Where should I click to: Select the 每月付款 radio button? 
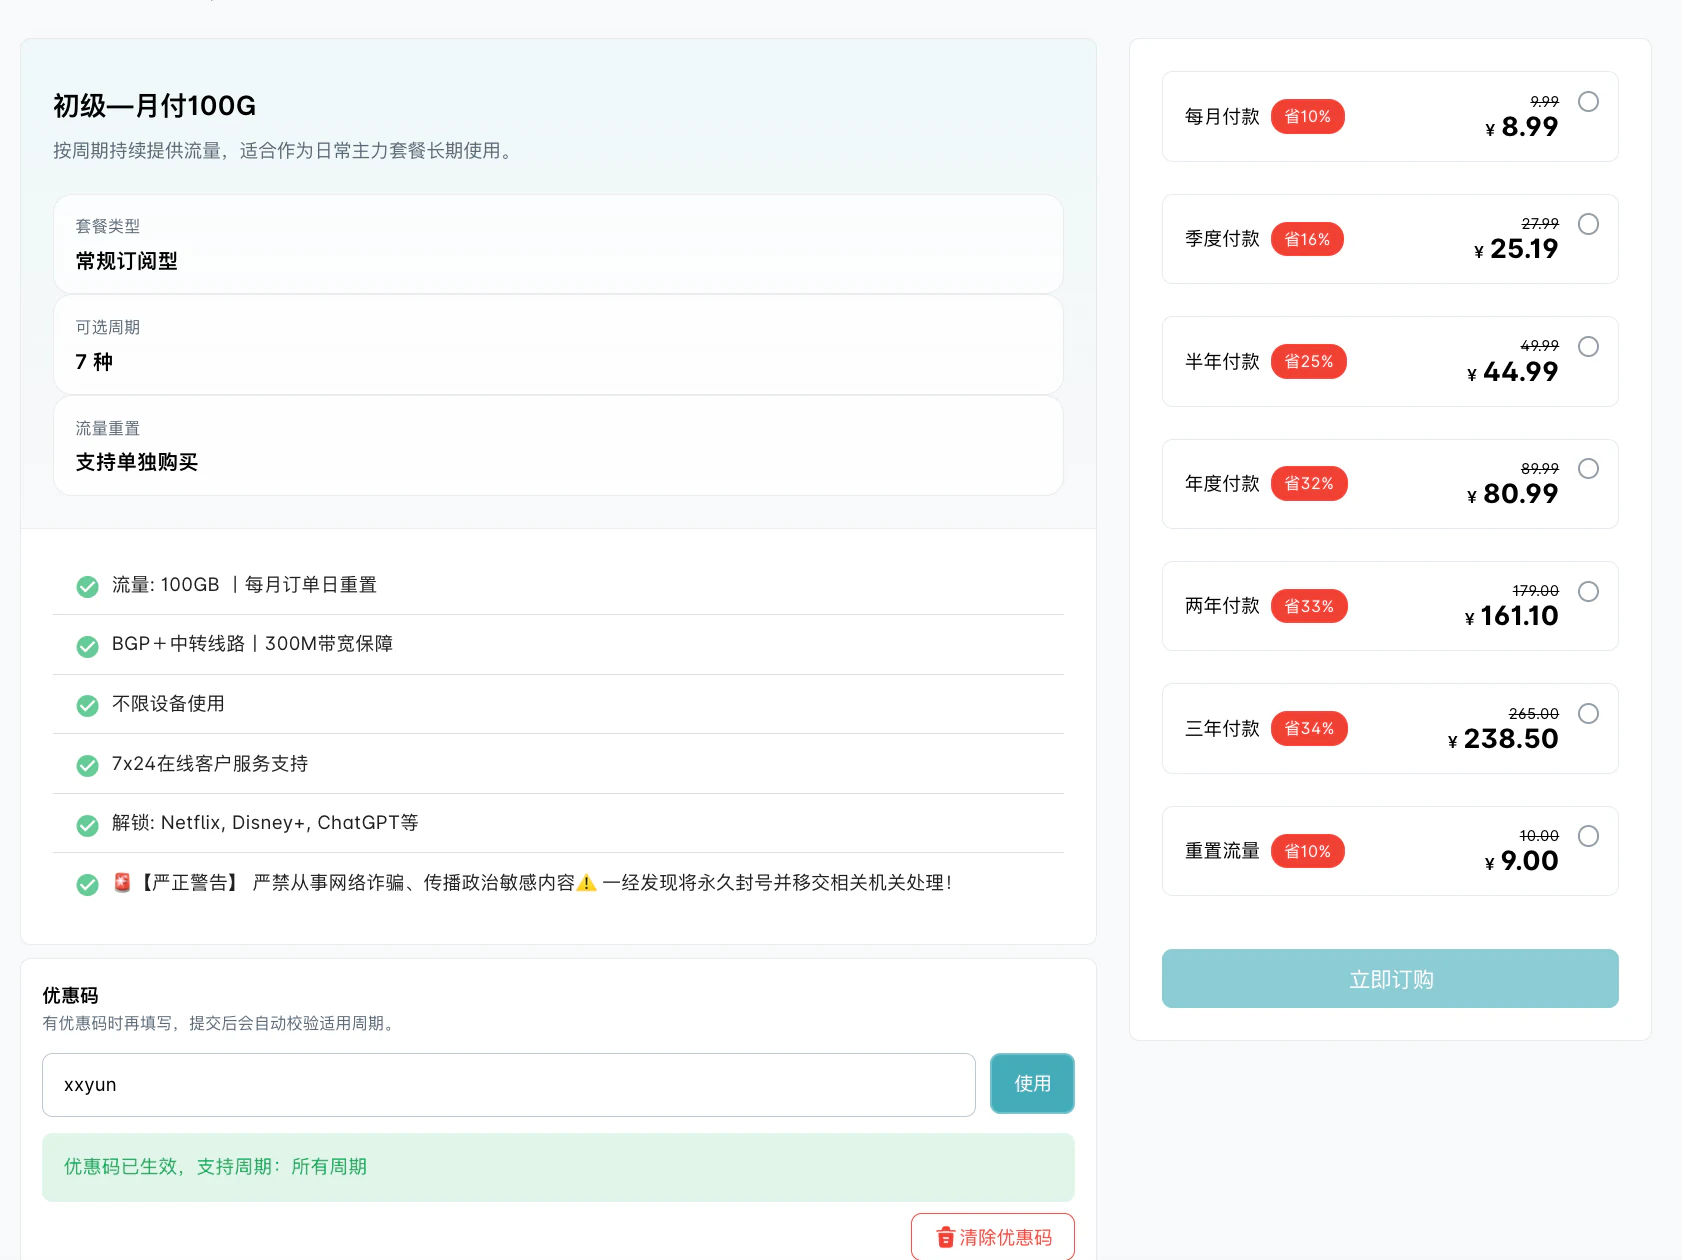pyautogui.click(x=1588, y=102)
